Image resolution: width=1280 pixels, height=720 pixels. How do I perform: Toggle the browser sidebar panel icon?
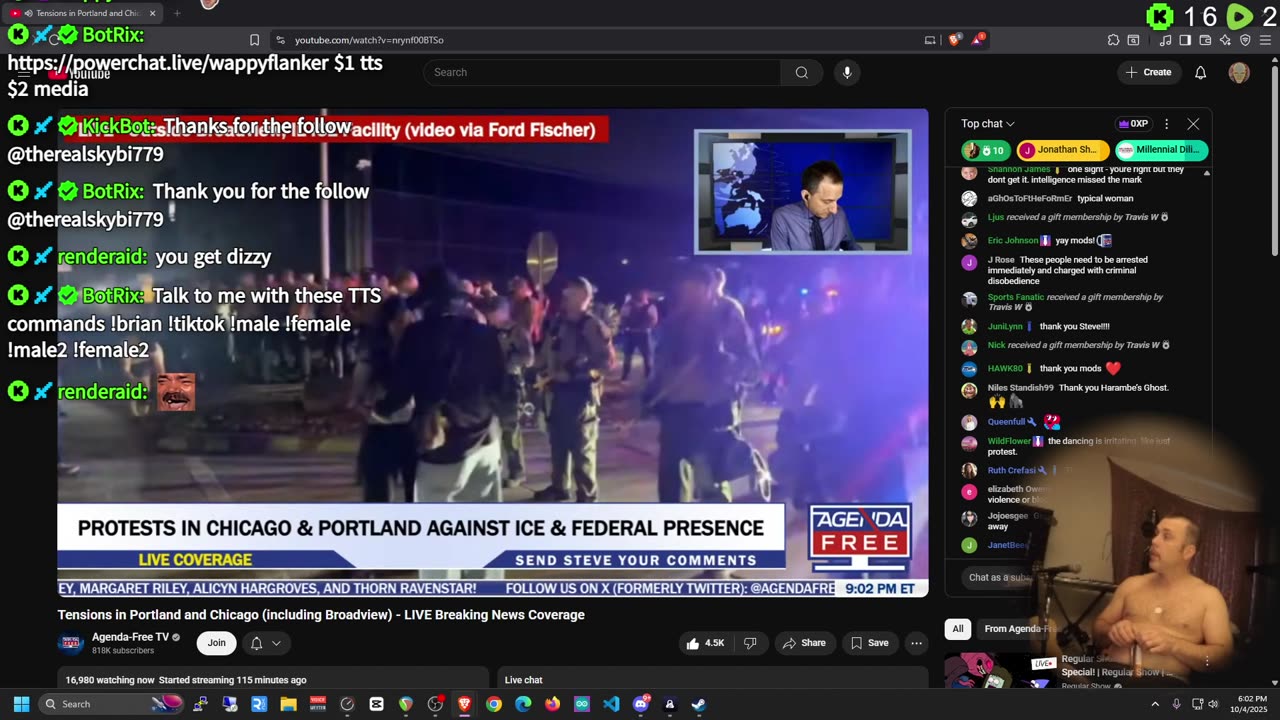point(1185,40)
